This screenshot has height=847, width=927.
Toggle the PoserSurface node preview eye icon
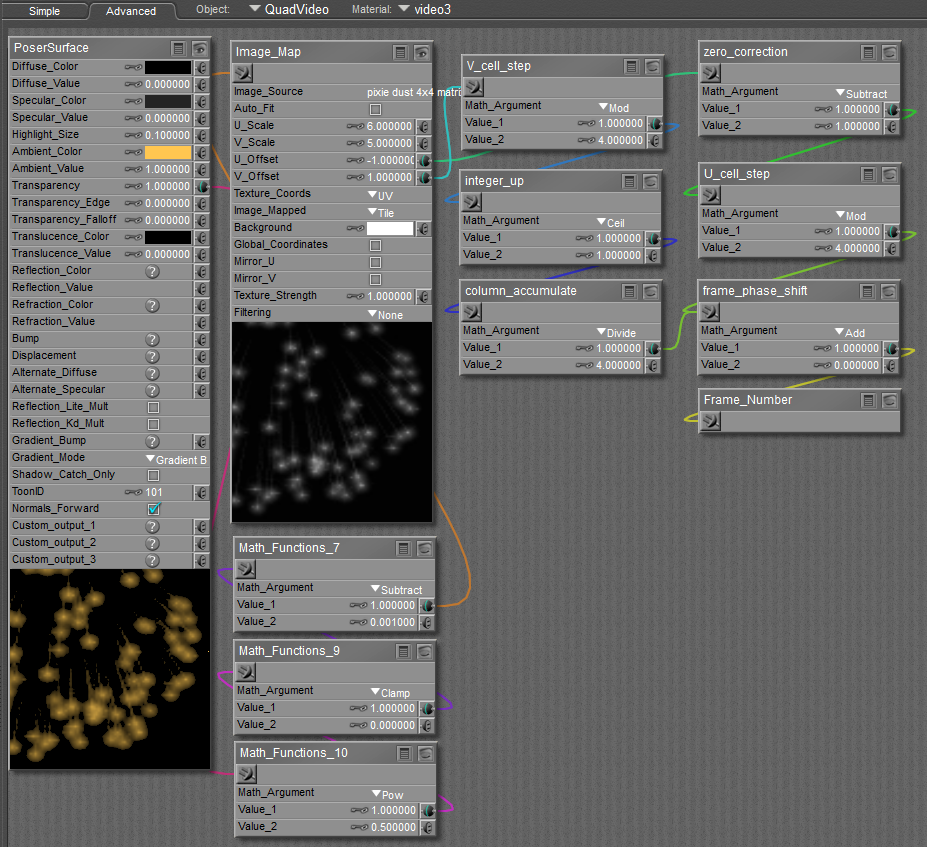(x=200, y=48)
